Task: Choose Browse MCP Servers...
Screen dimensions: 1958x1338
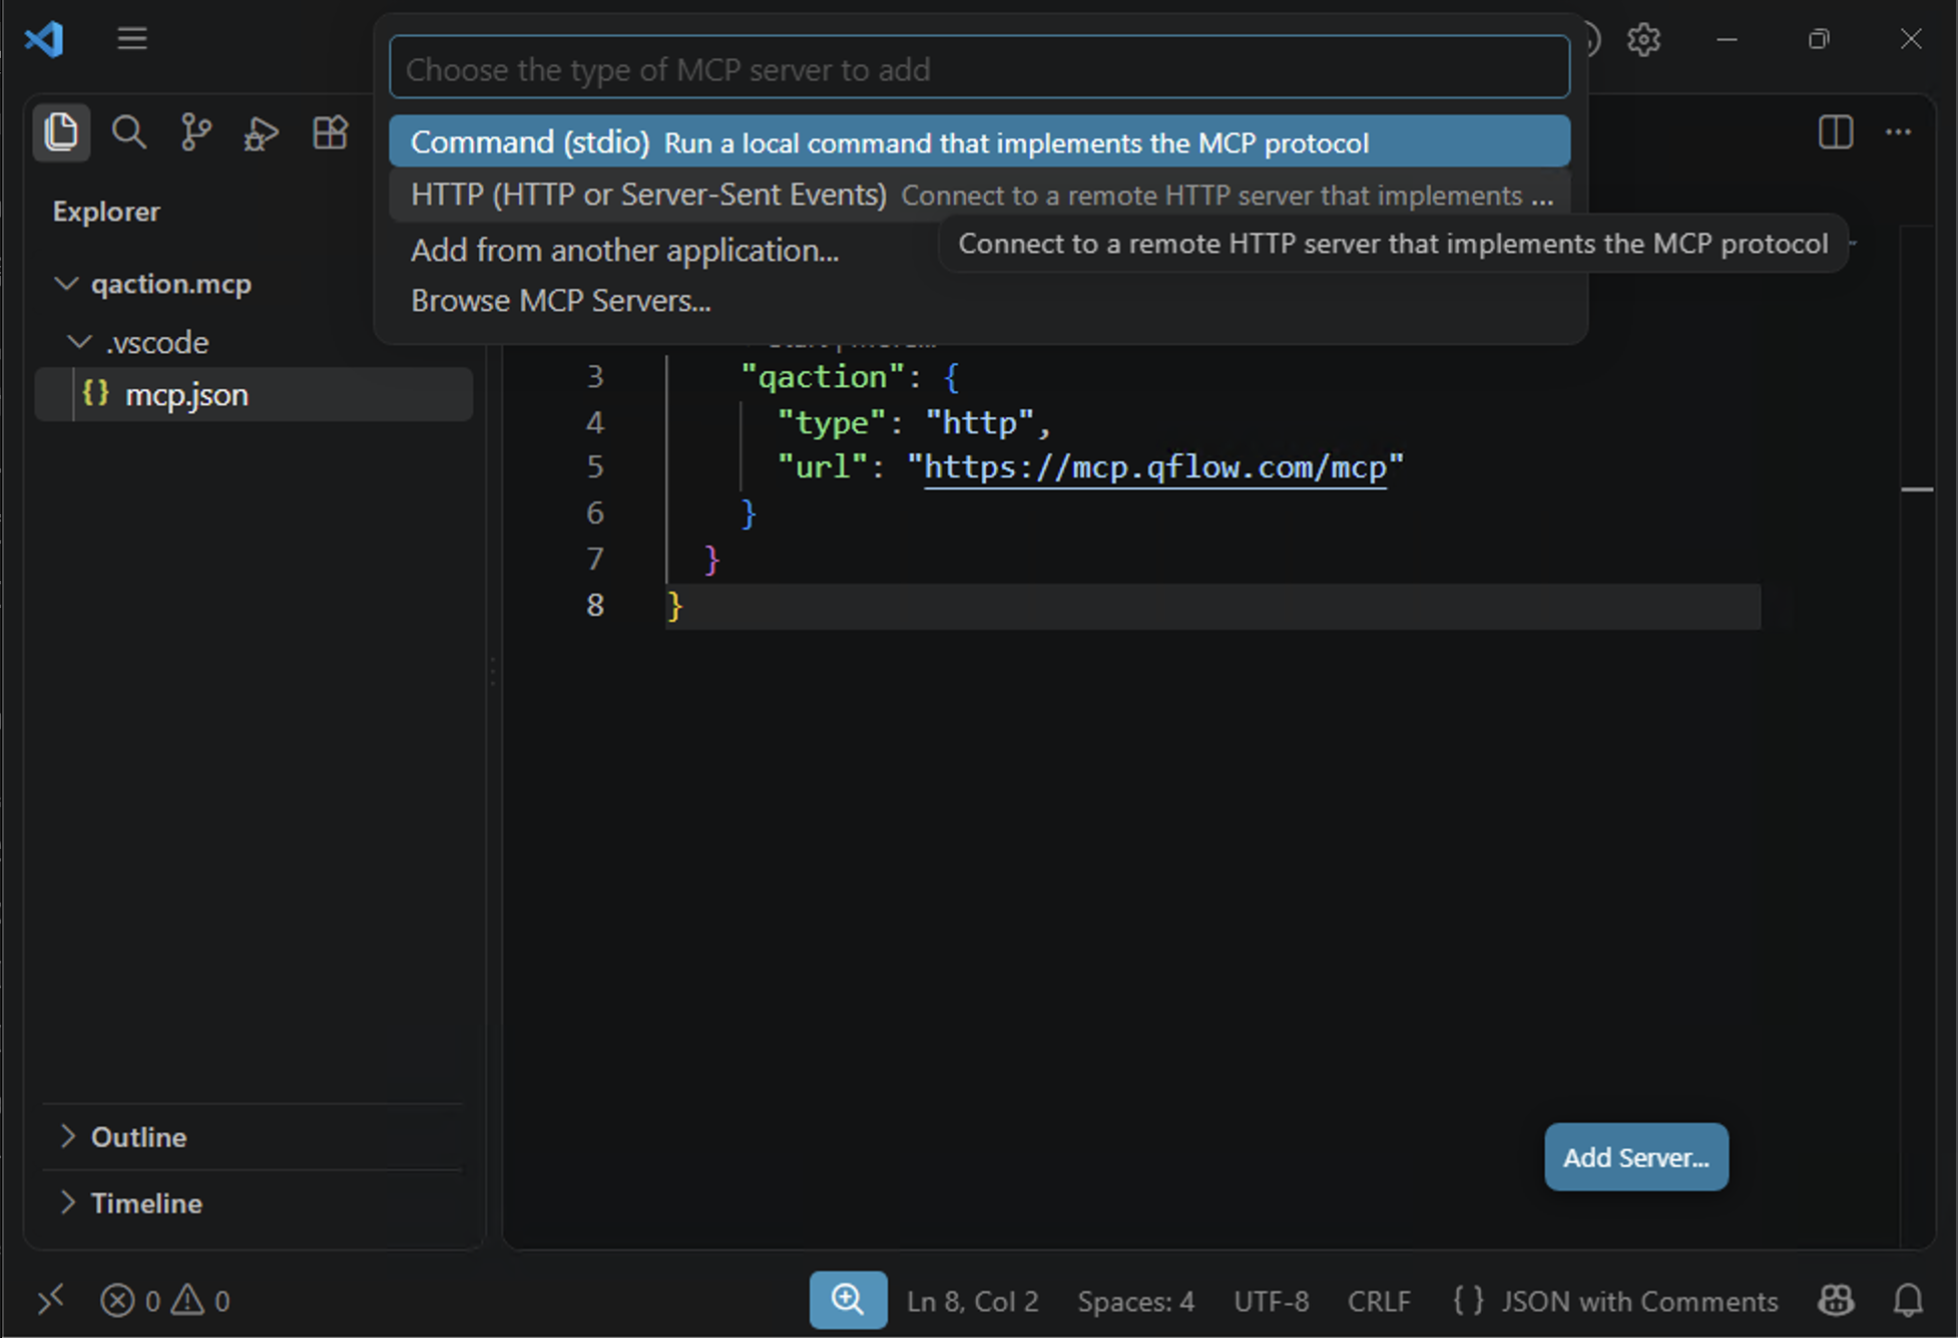Action: click(561, 300)
